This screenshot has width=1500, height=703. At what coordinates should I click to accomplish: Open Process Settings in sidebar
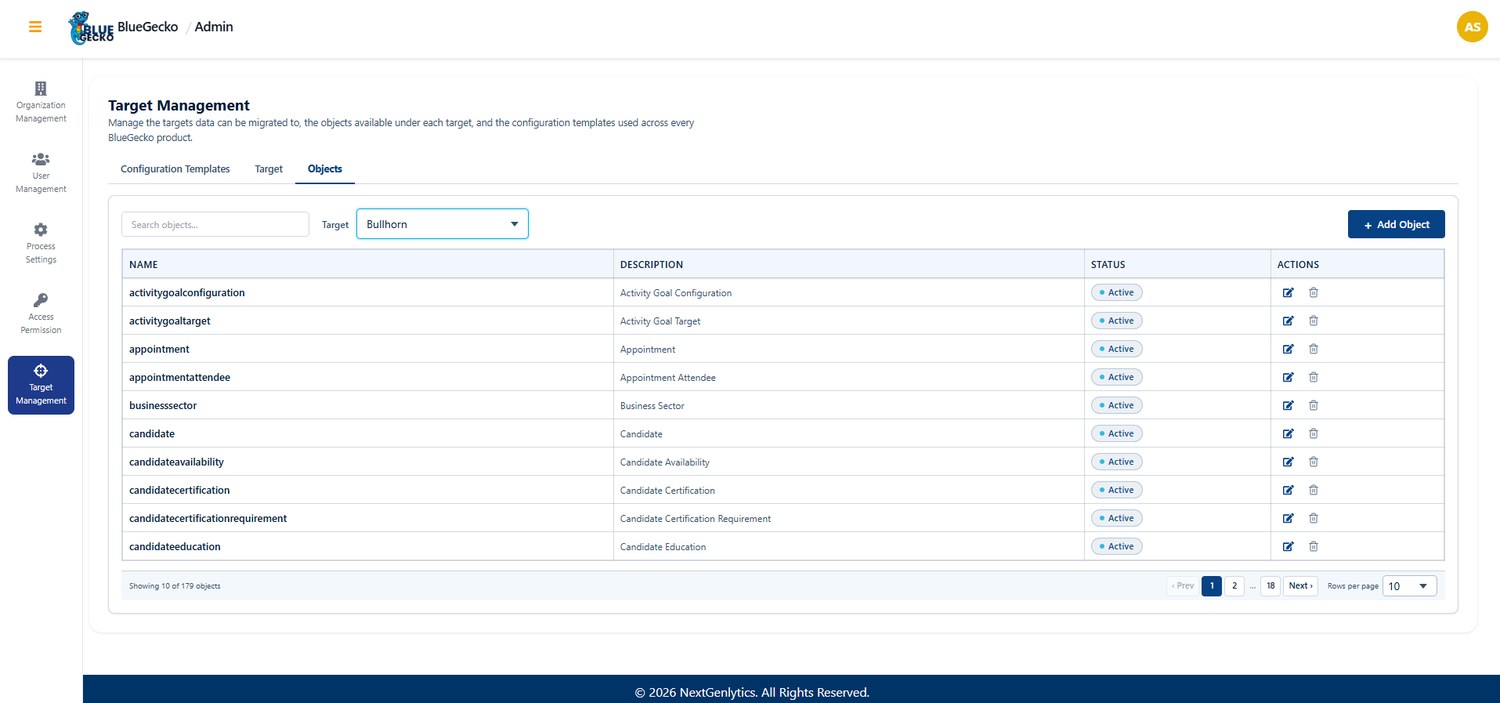[41, 243]
